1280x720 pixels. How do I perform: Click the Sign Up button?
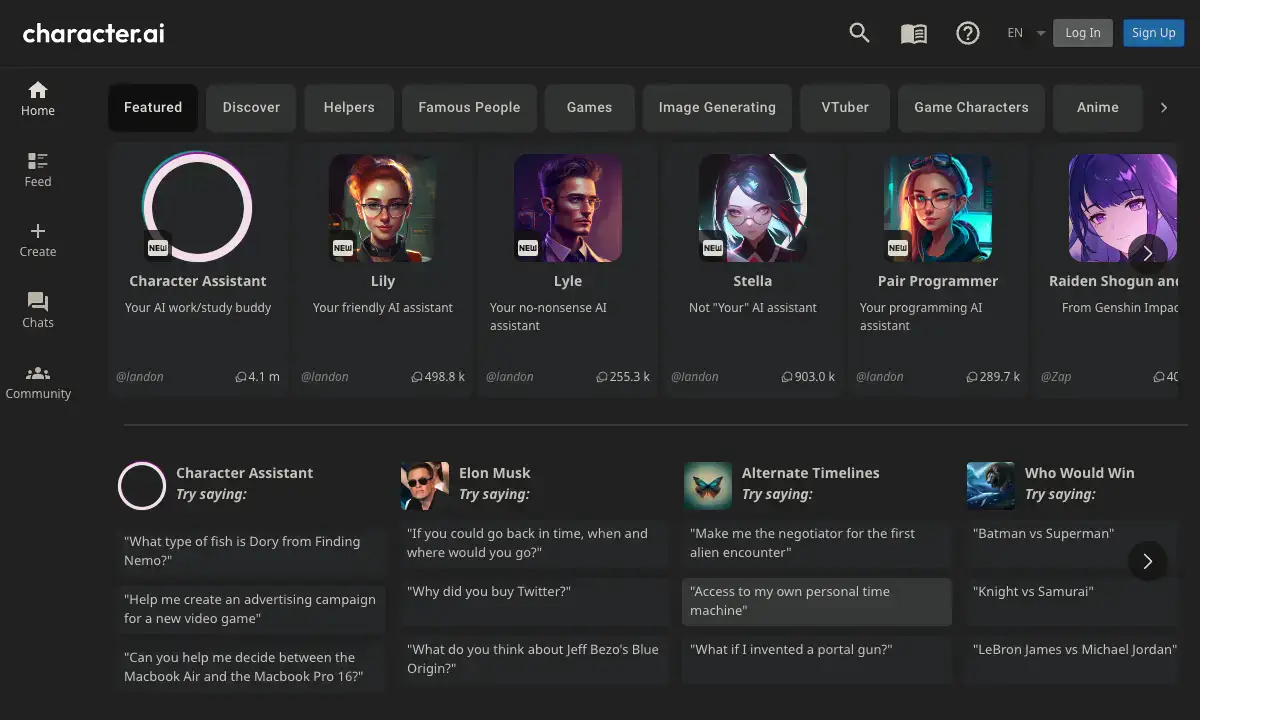1153,32
